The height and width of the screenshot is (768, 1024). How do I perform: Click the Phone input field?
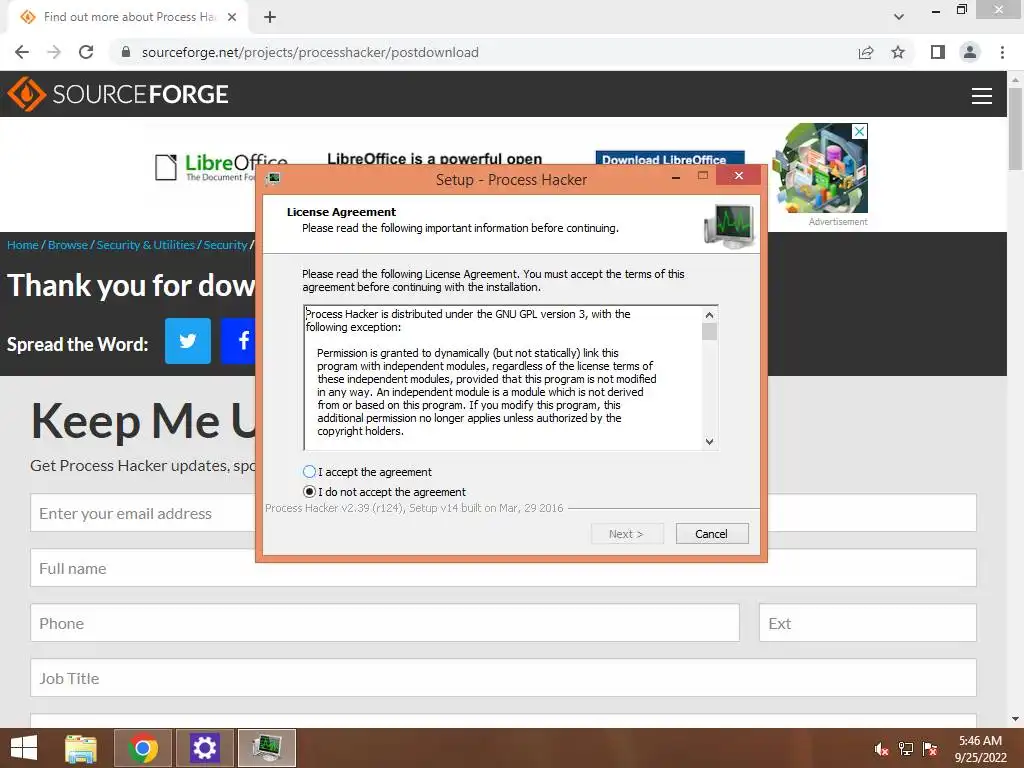385,622
